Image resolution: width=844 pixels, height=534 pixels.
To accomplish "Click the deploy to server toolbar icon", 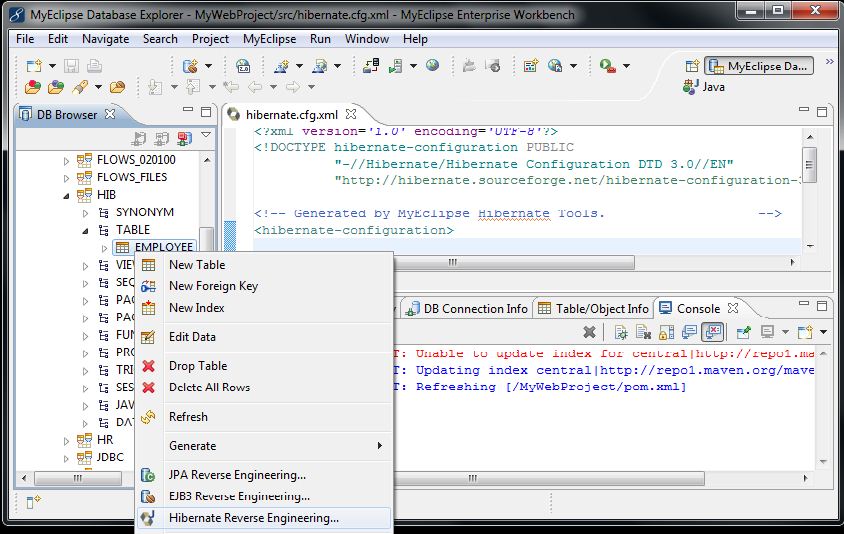I will pos(370,66).
